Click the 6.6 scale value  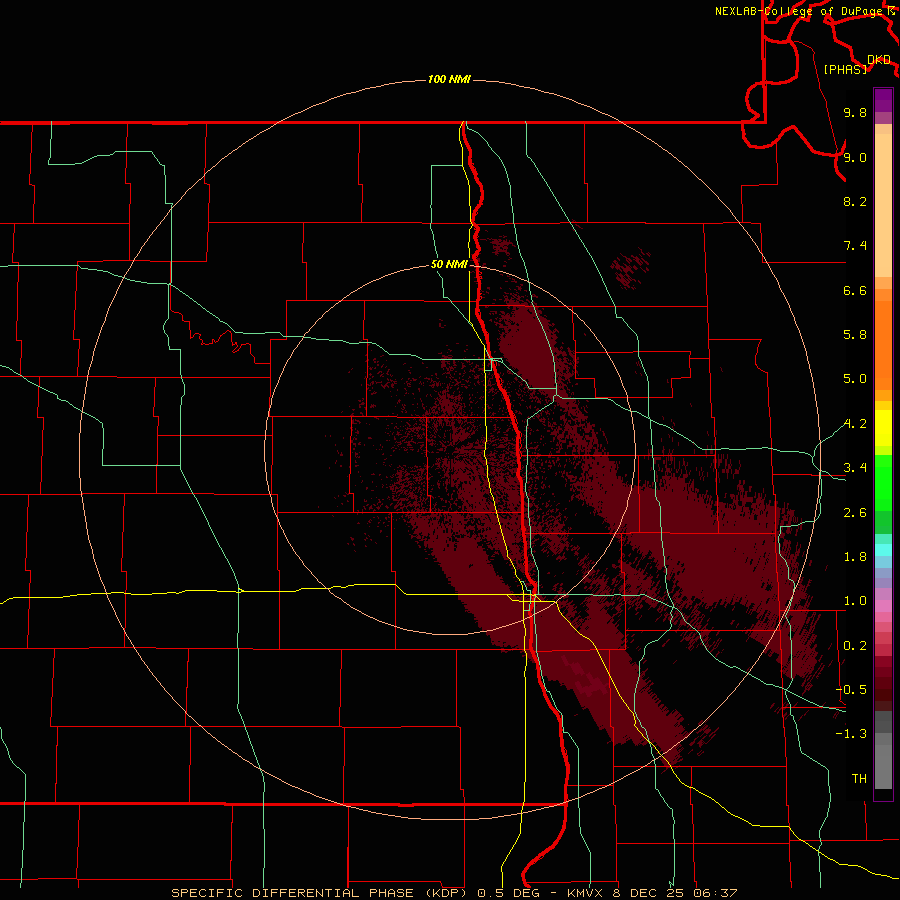tap(855, 290)
